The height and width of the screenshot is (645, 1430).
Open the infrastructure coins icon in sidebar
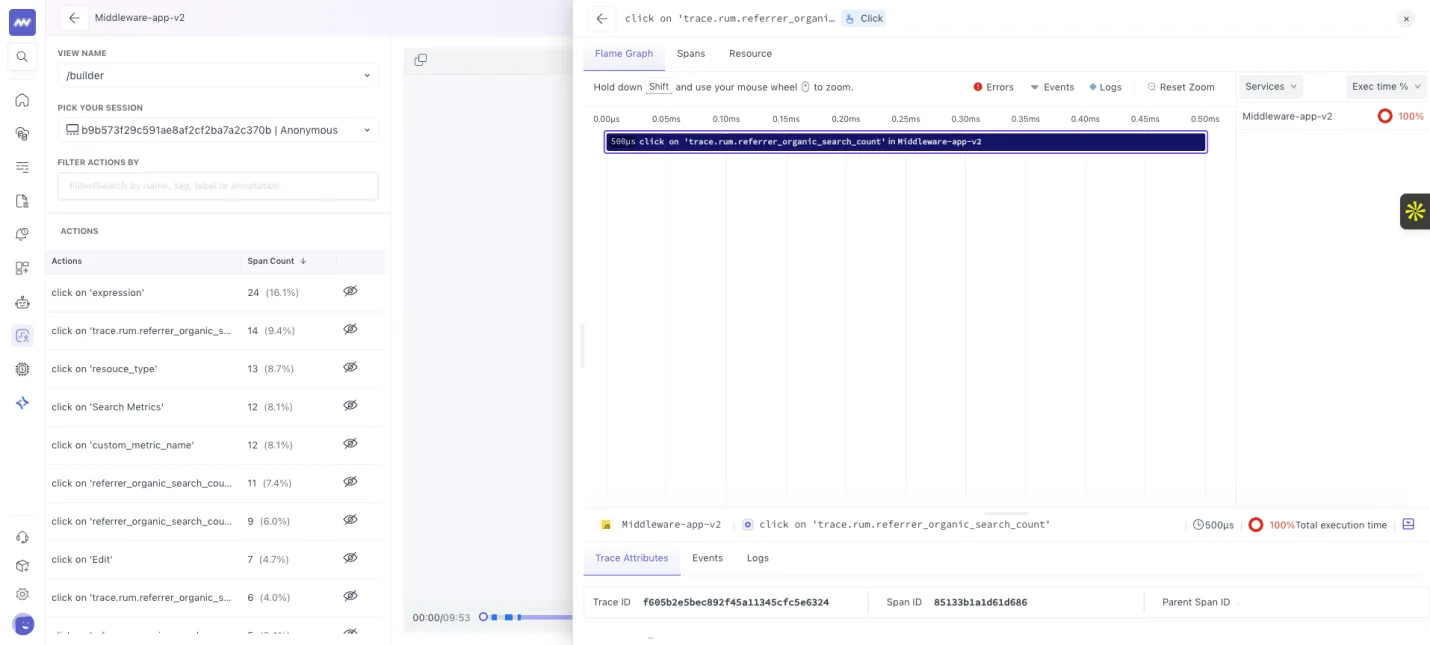pyautogui.click(x=22, y=133)
